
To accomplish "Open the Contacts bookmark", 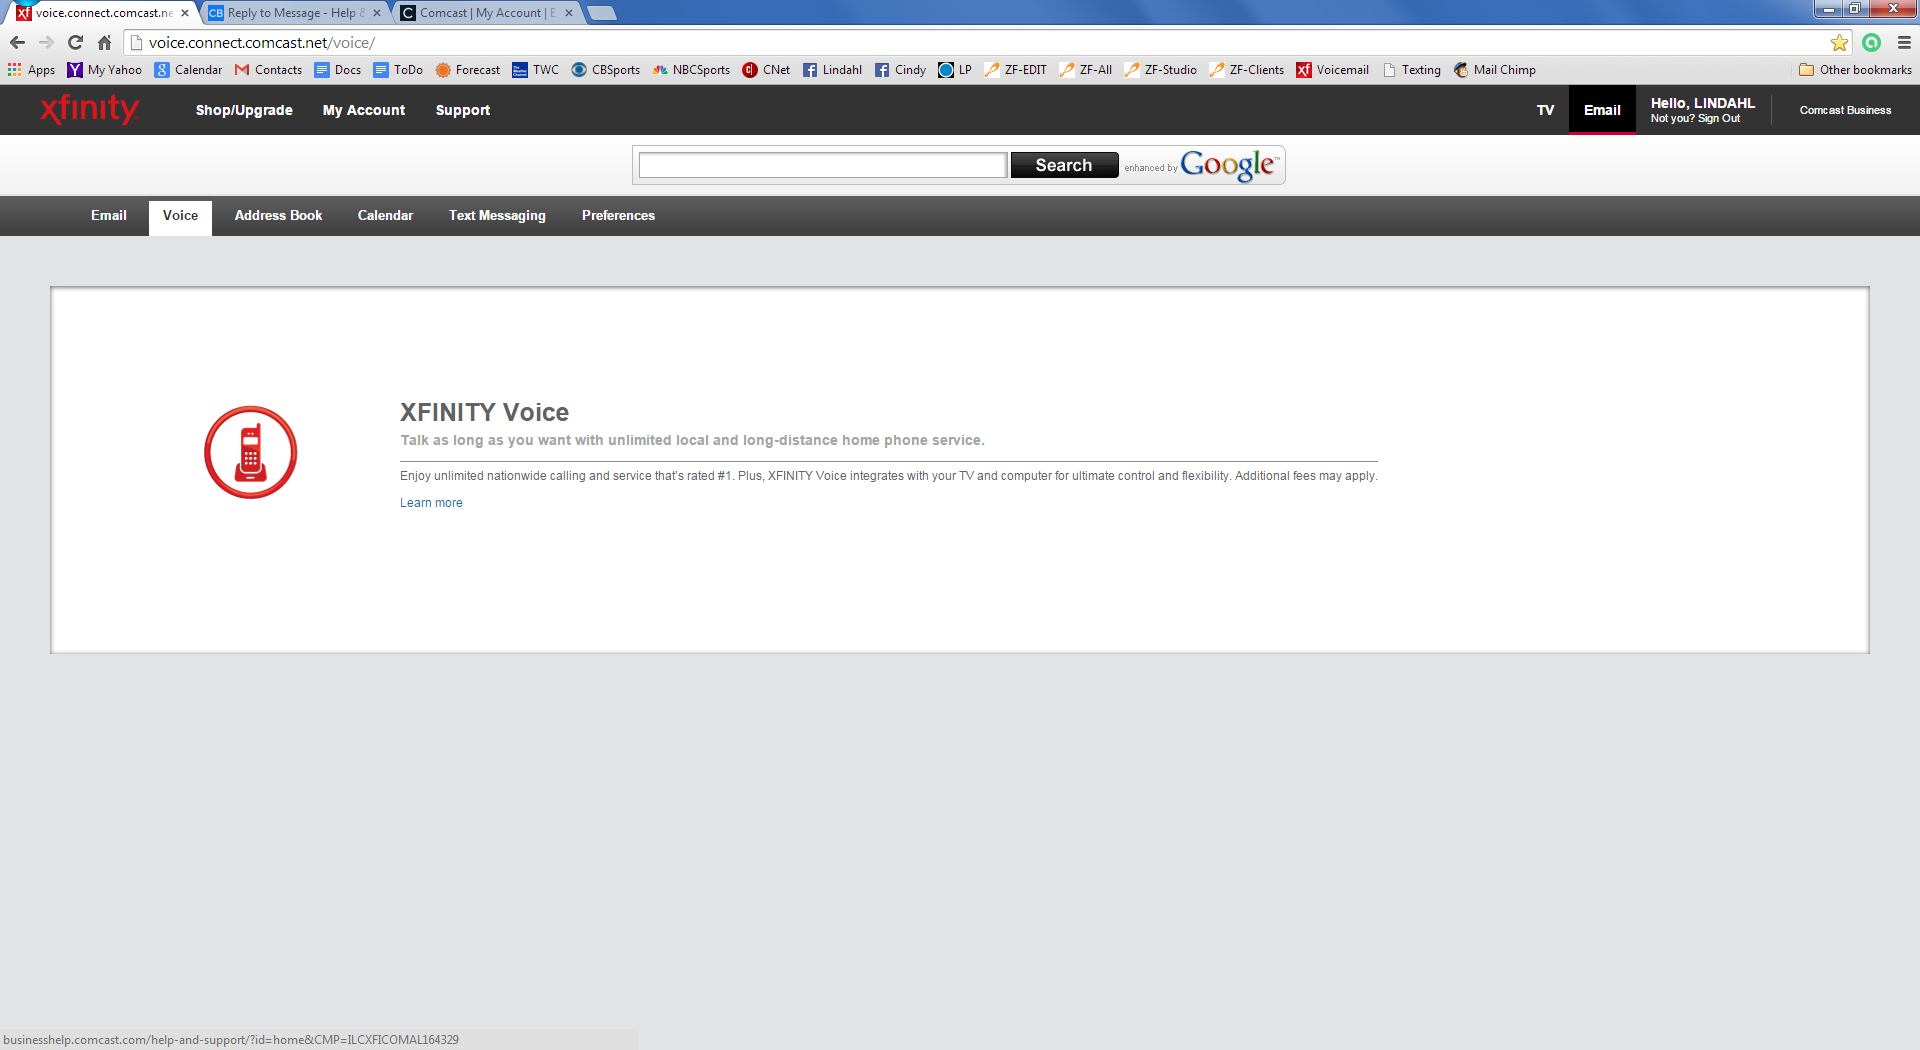I will 268,70.
